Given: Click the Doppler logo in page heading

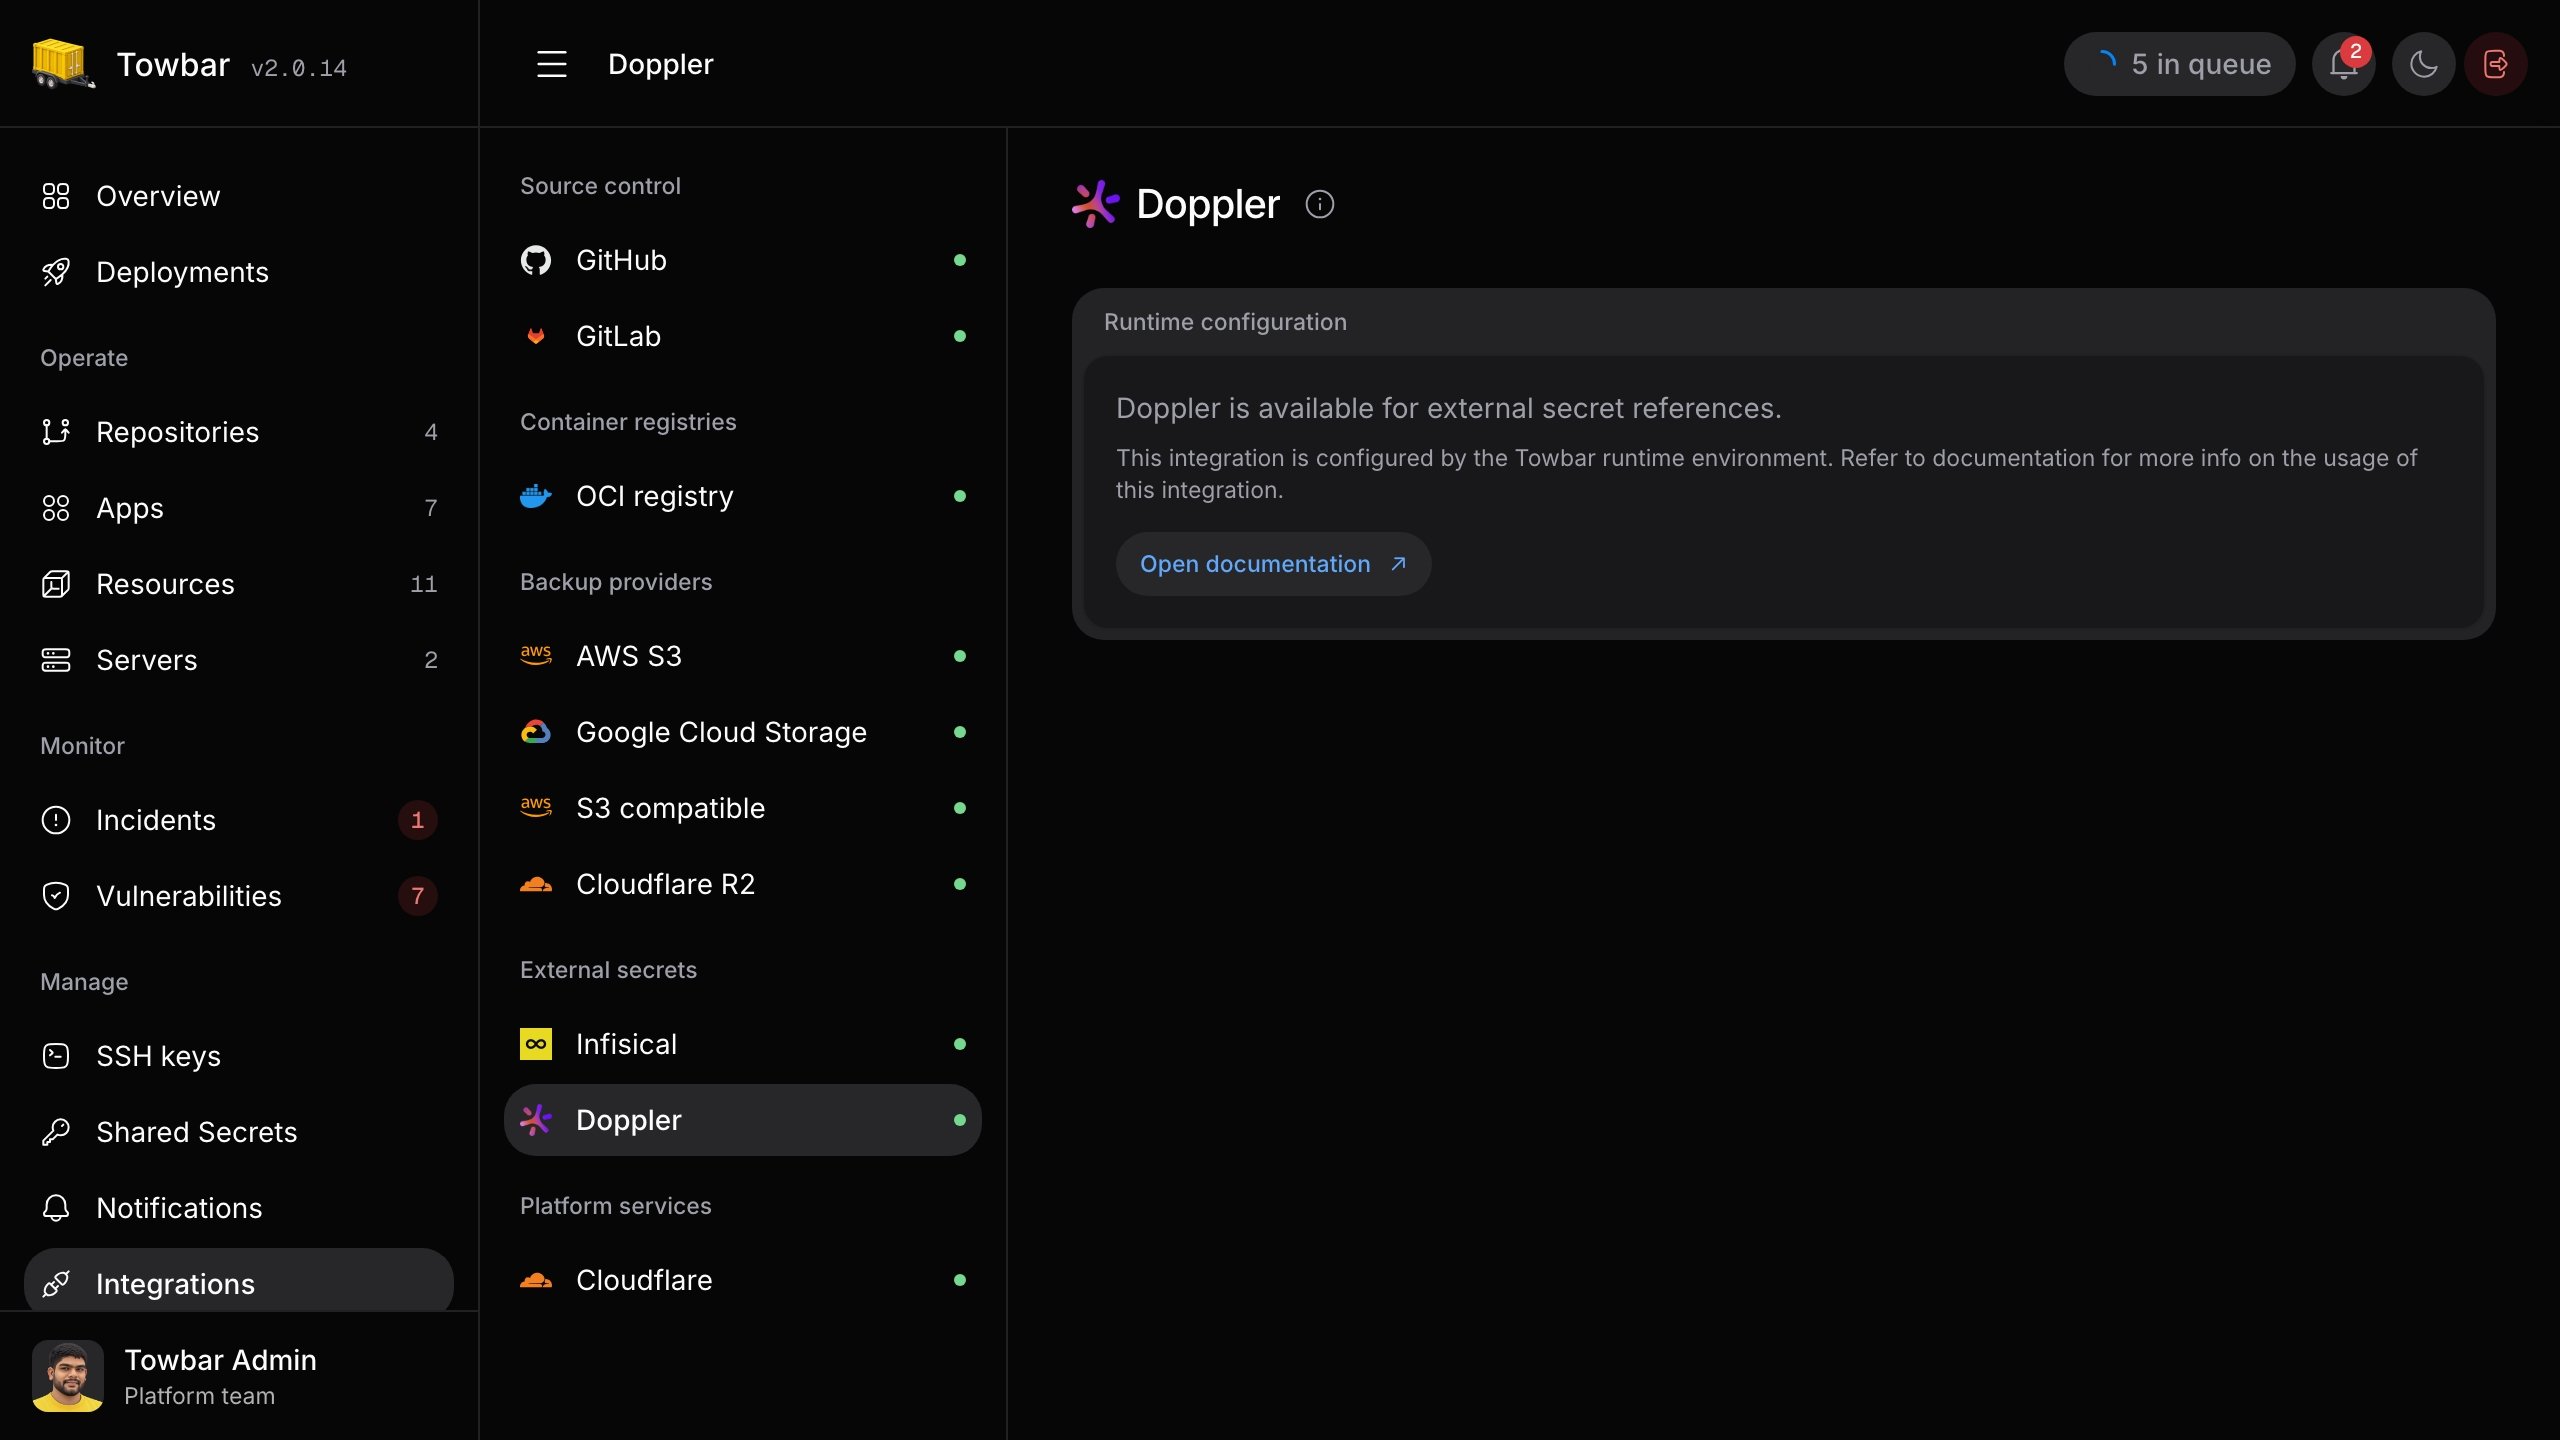Looking at the screenshot, I should click(1096, 204).
